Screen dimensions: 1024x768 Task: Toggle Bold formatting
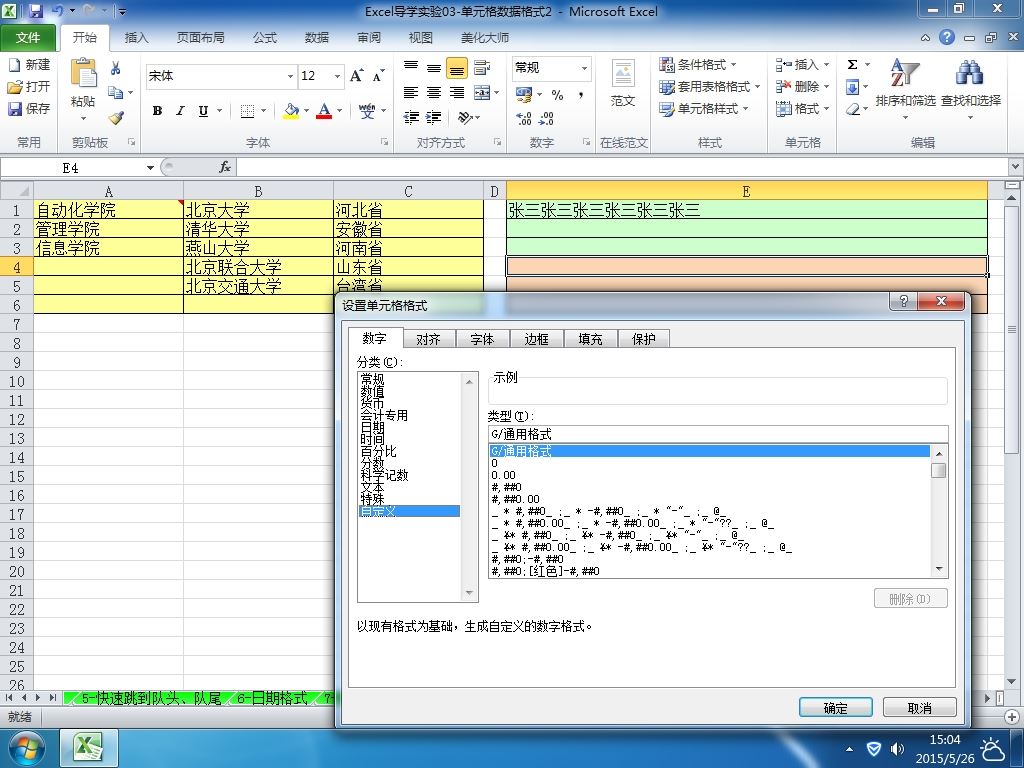pyautogui.click(x=157, y=111)
